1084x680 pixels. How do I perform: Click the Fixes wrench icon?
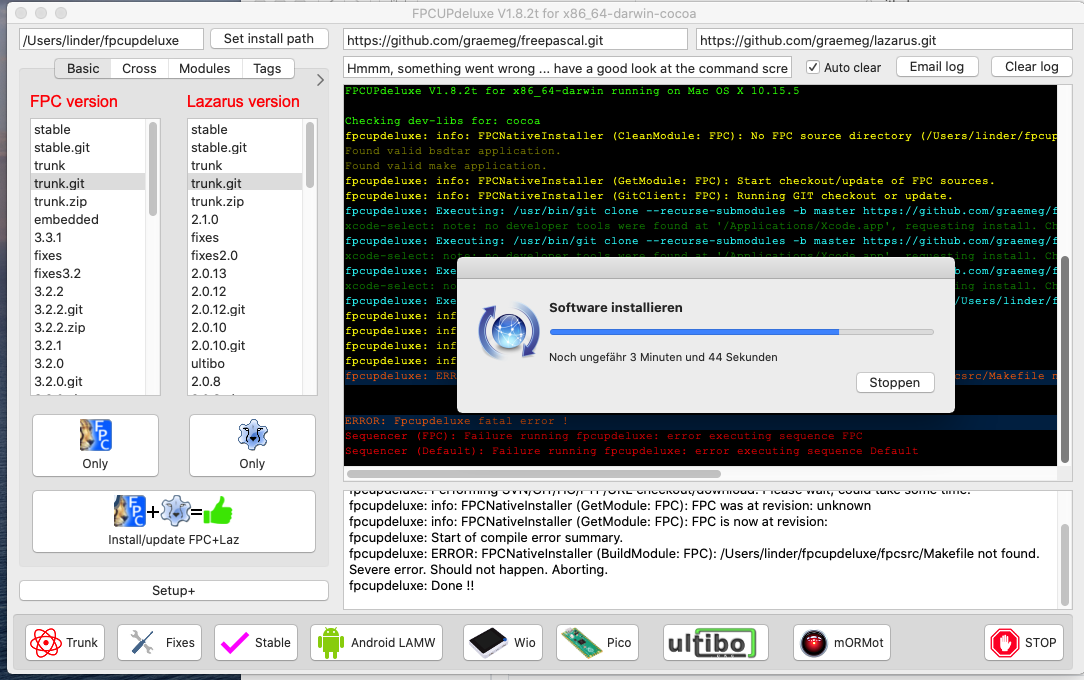click(141, 643)
